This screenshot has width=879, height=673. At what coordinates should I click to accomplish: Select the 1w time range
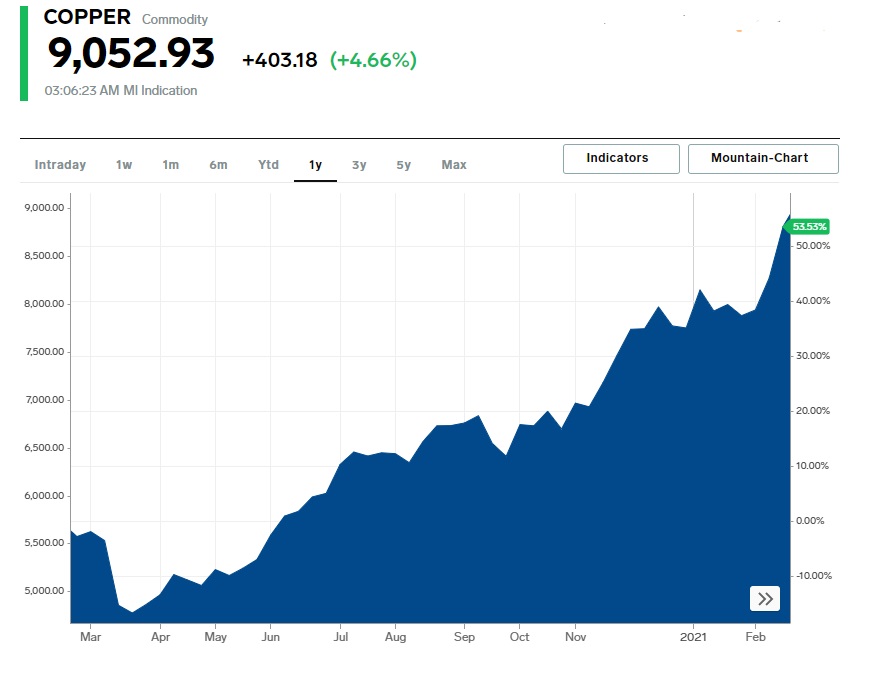tap(124, 165)
